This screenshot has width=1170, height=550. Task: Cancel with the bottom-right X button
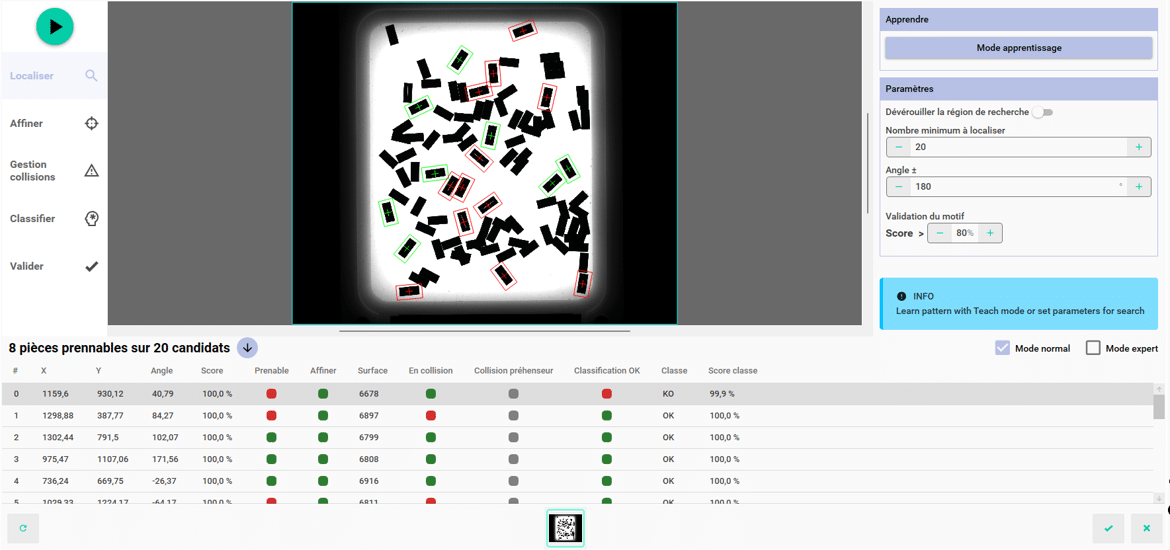[x=1146, y=528]
